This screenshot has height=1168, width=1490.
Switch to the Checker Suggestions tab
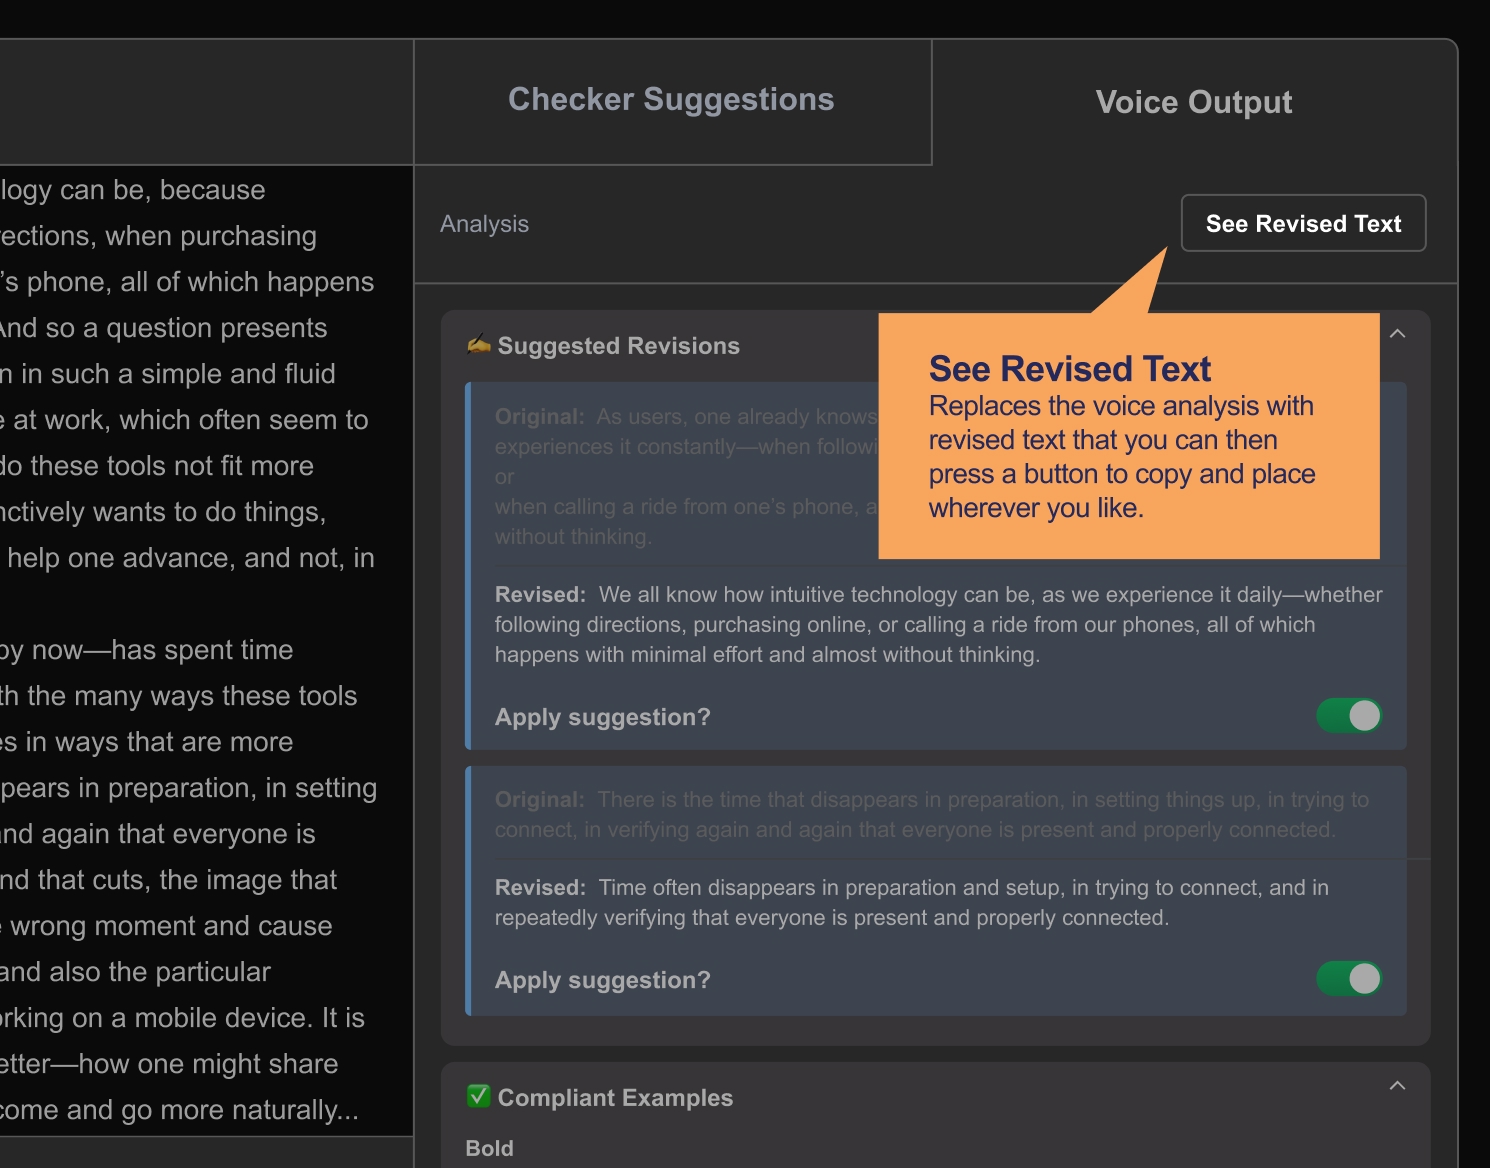671,100
